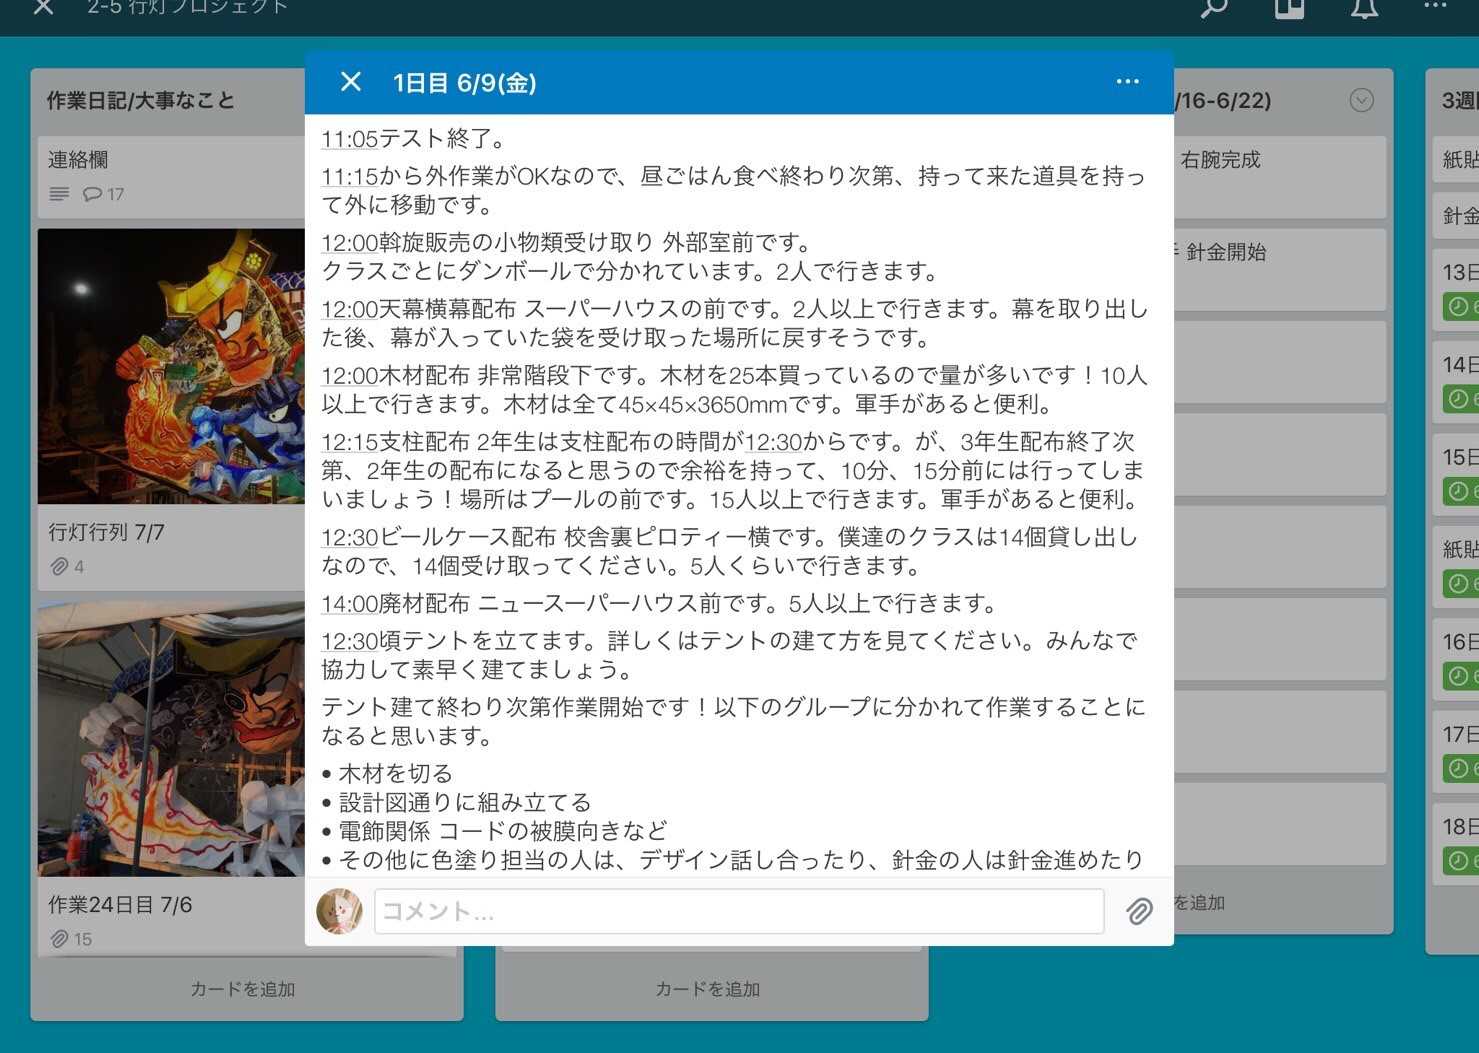Tap カードを追加 under the 作業日記 list
This screenshot has width=1479, height=1053.
click(x=243, y=989)
